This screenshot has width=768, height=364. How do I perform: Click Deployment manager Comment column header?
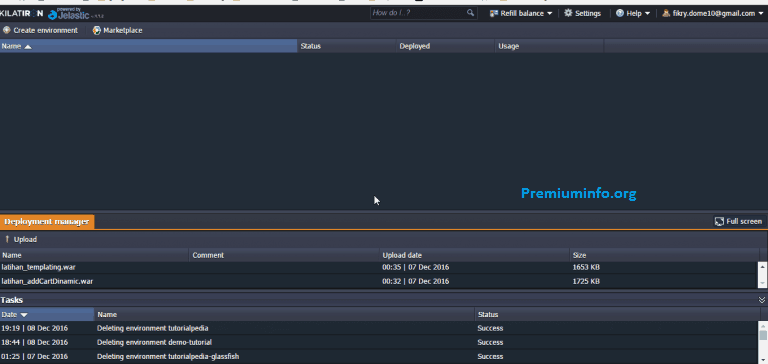click(285, 255)
